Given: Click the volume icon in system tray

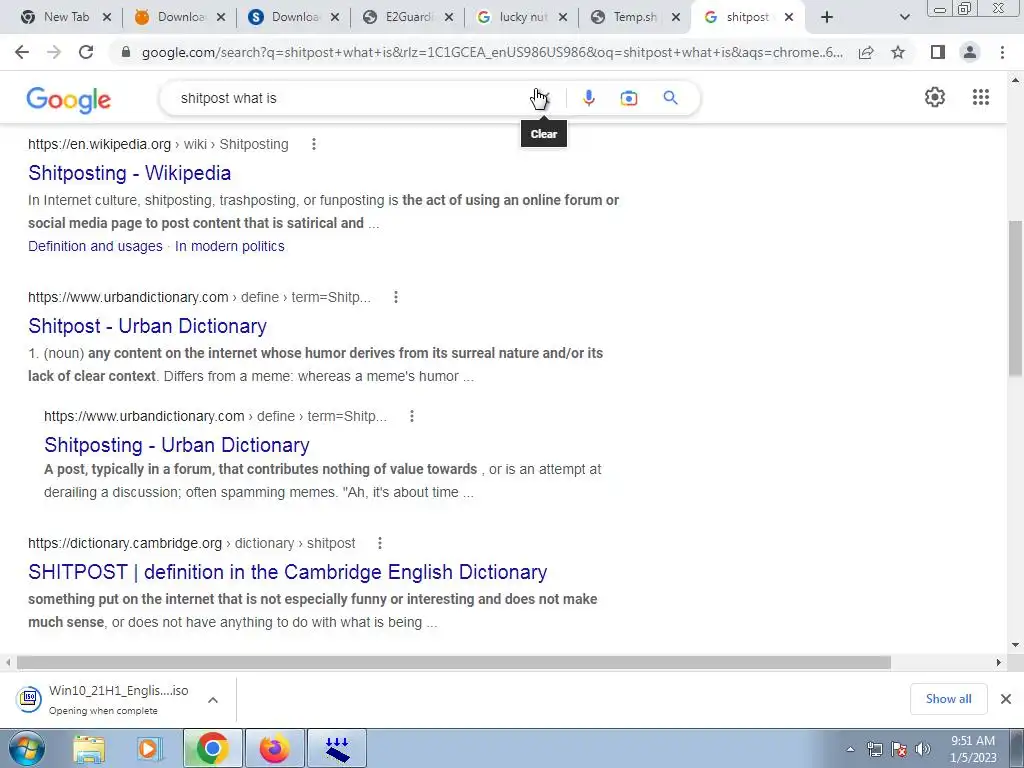Looking at the screenshot, I should pyautogui.click(x=922, y=749).
